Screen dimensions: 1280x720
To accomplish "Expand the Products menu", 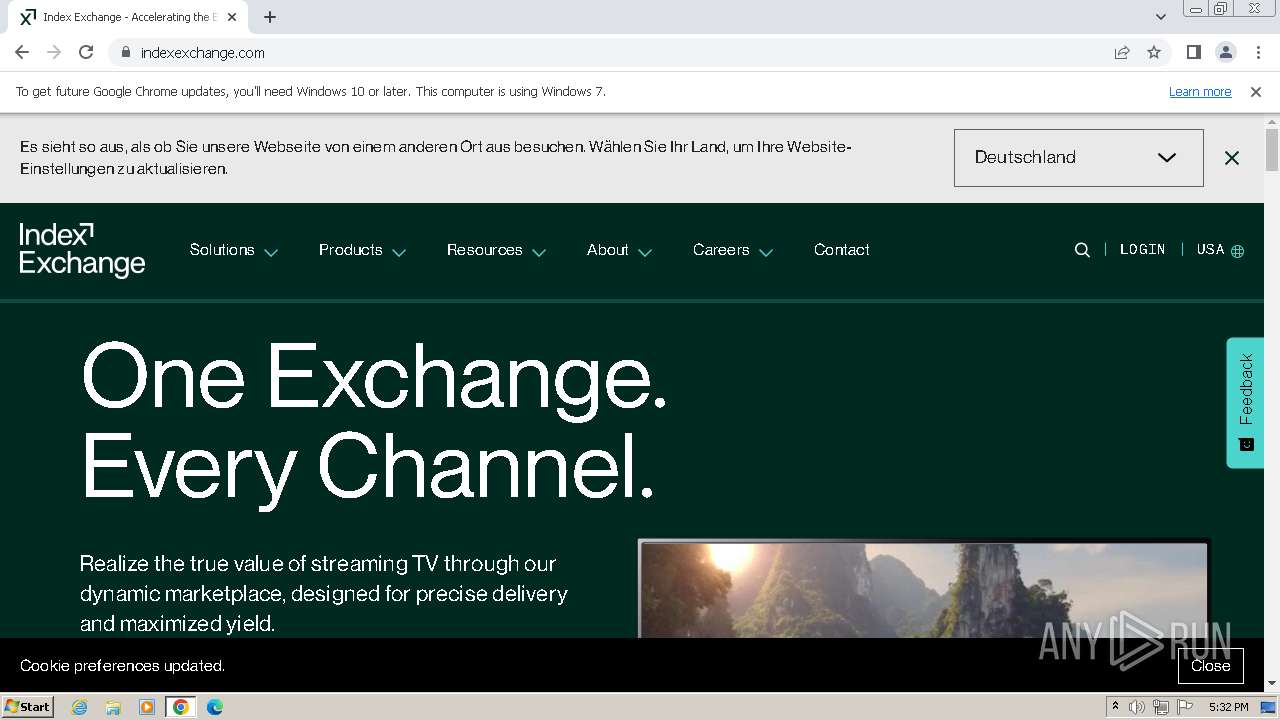I will tap(362, 250).
